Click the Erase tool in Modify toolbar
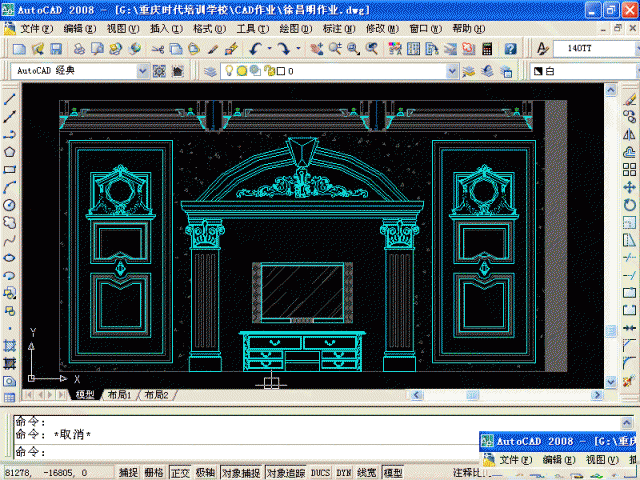Screen dimensions: 640x480 pyautogui.click(x=629, y=99)
